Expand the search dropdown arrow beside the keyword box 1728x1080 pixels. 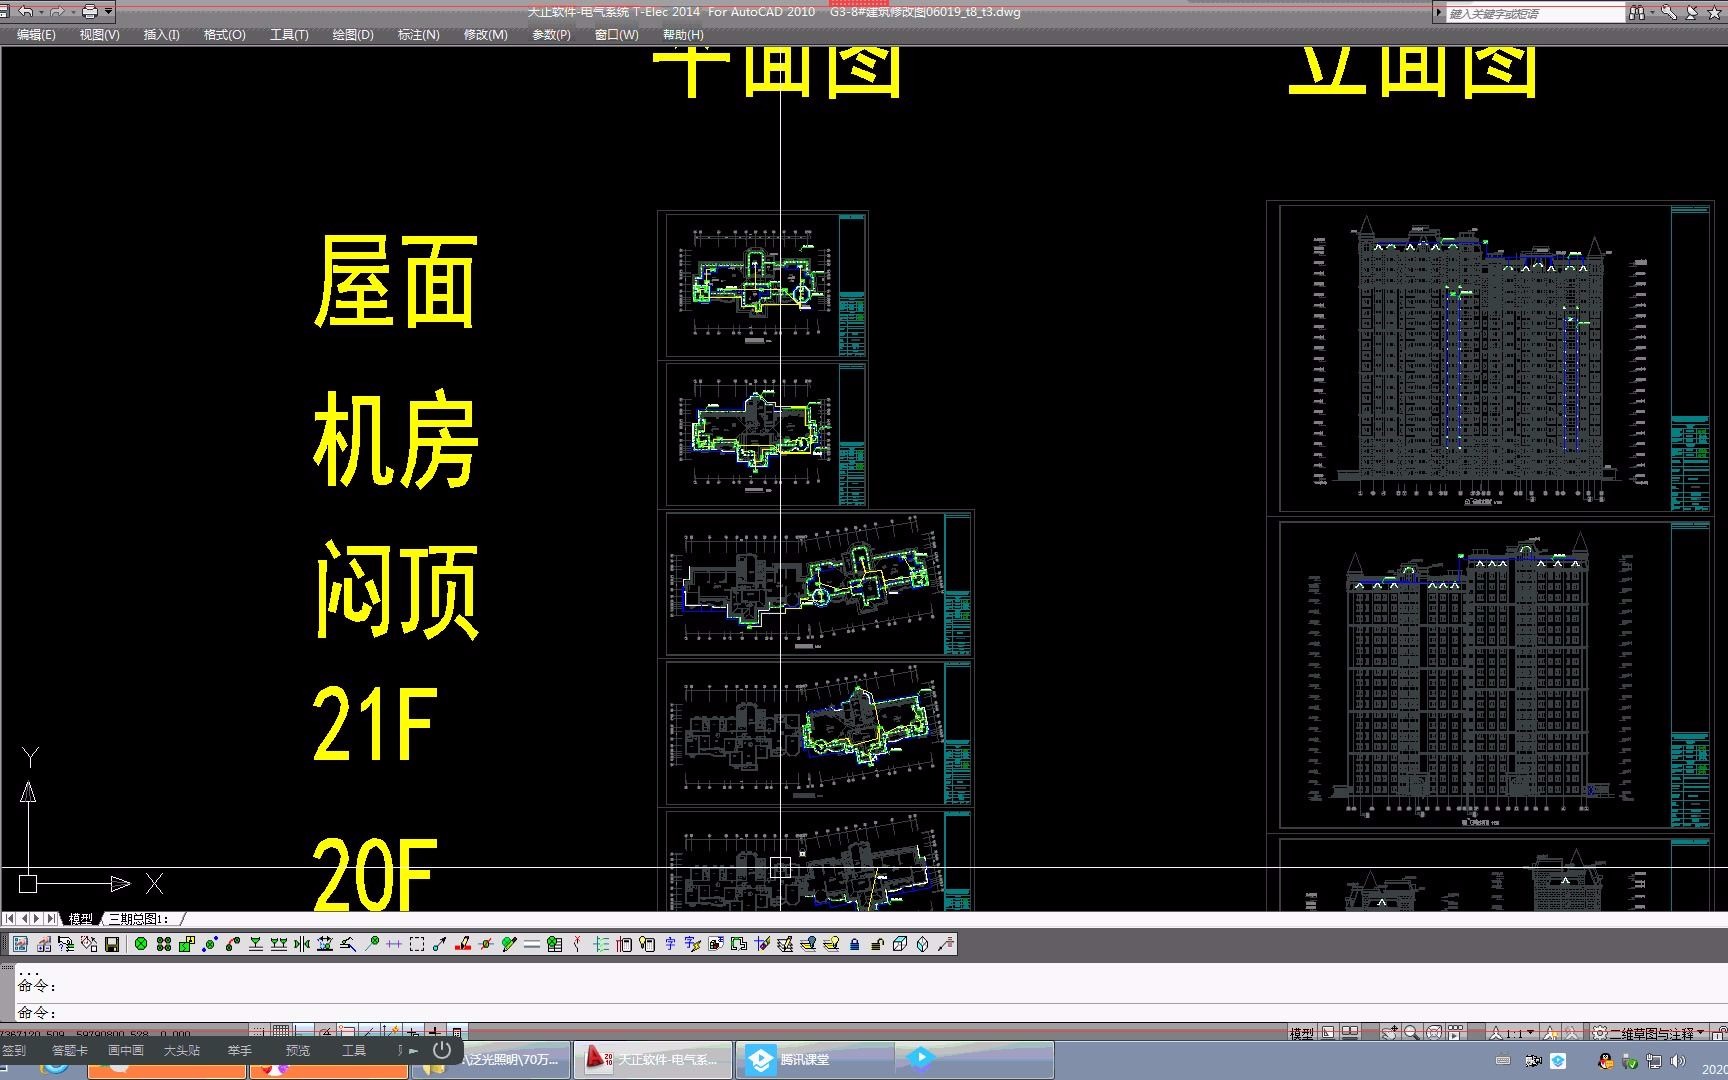1652,11
